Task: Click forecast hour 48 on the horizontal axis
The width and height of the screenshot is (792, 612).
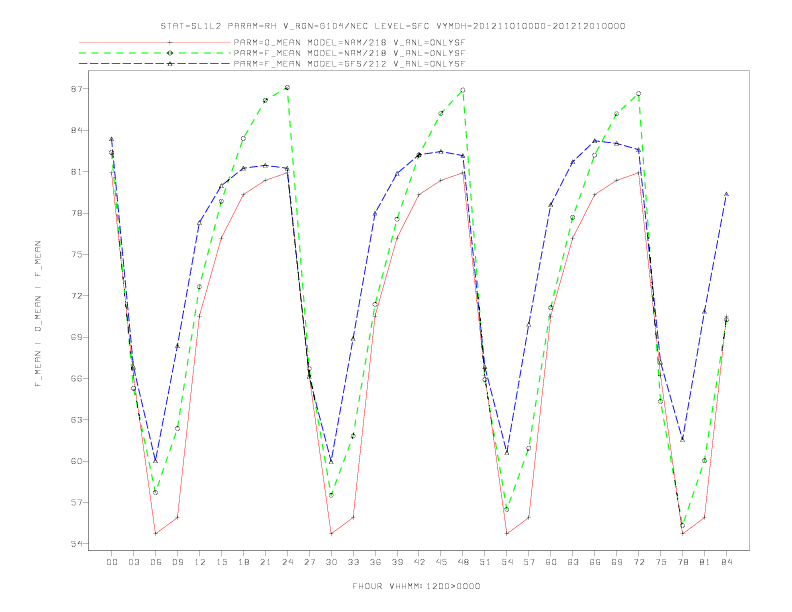Action: (x=463, y=562)
